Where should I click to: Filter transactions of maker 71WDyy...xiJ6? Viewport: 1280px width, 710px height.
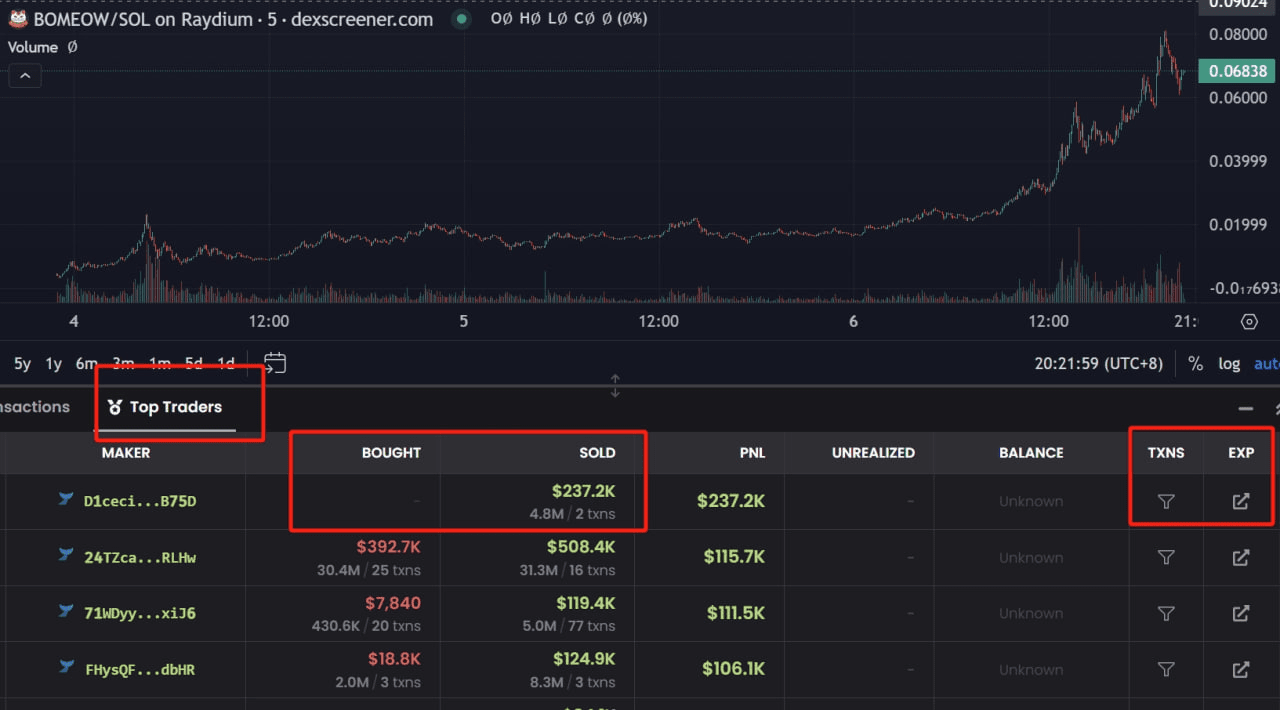click(1166, 614)
